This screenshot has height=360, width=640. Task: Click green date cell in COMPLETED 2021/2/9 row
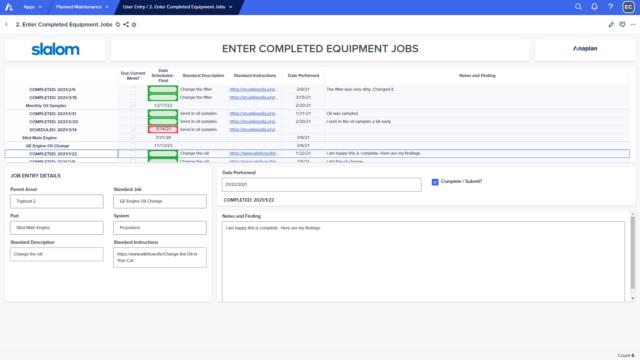coord(163,89)
